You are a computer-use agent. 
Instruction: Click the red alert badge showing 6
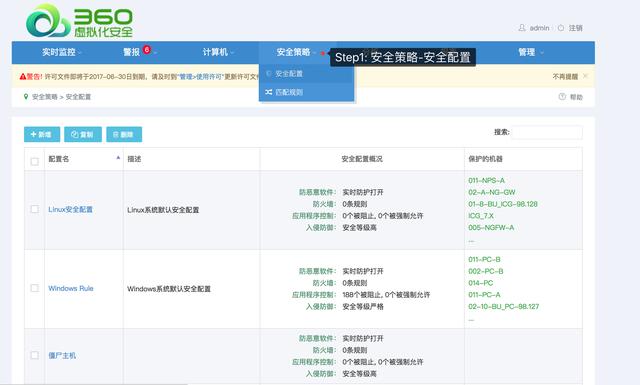(147, 49)
